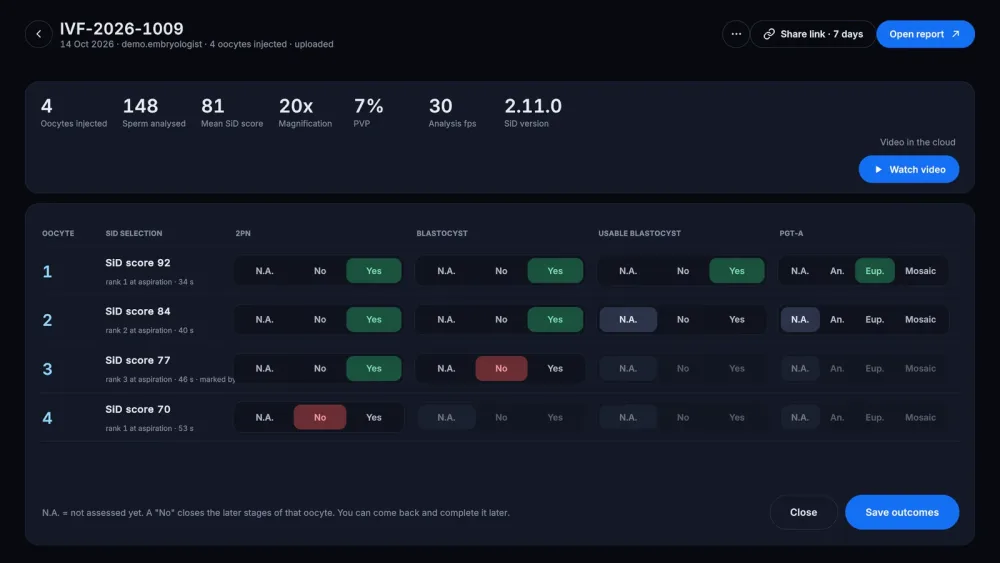Mark oocyte 2 PGT-A as Mosaic

920,319
